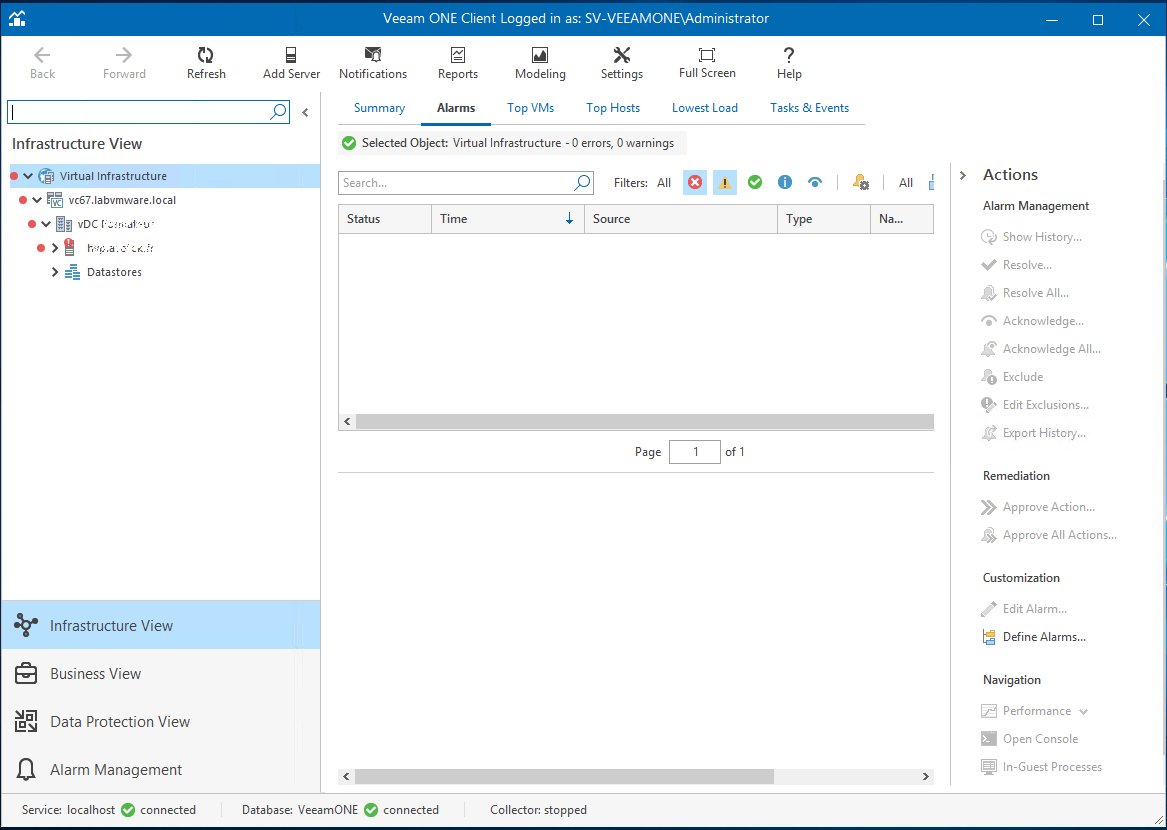
Task: Open Add Server from toolbar
Action: click(x=291, y=63)
